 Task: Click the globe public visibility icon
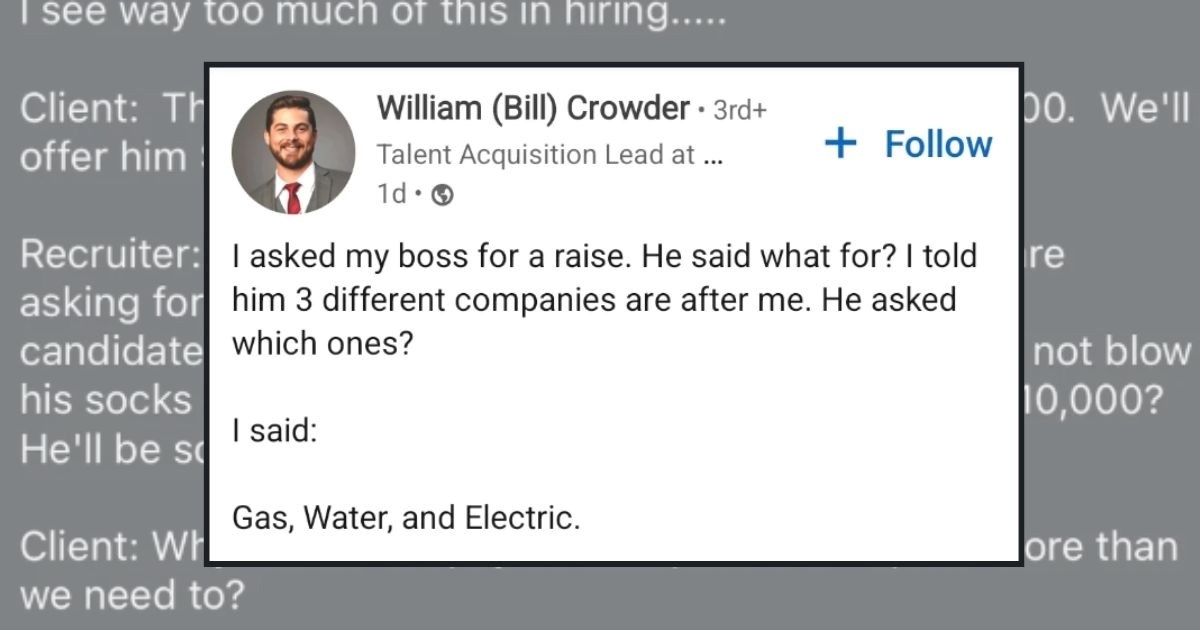coord(443,197)
